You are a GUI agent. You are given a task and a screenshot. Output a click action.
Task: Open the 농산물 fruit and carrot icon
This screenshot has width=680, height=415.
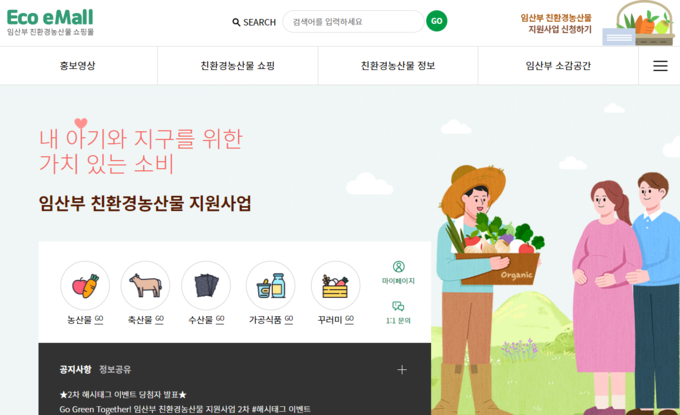pyautogui.click(x=85, y=286)
